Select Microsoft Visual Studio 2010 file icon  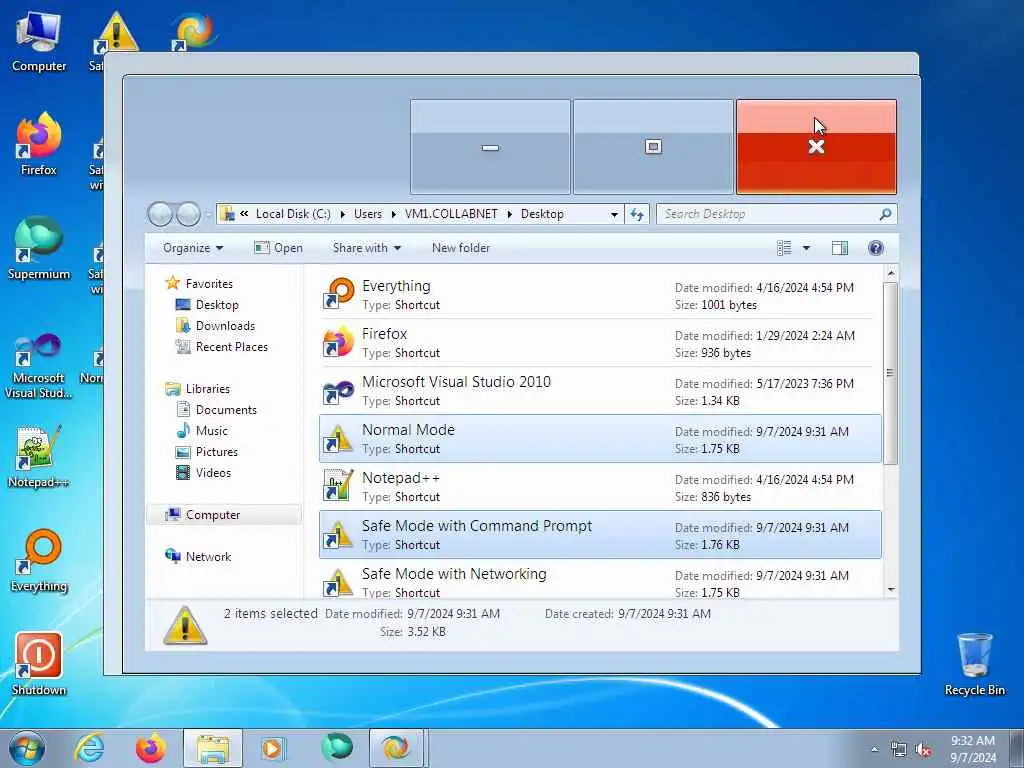click(x=339, y=391)
